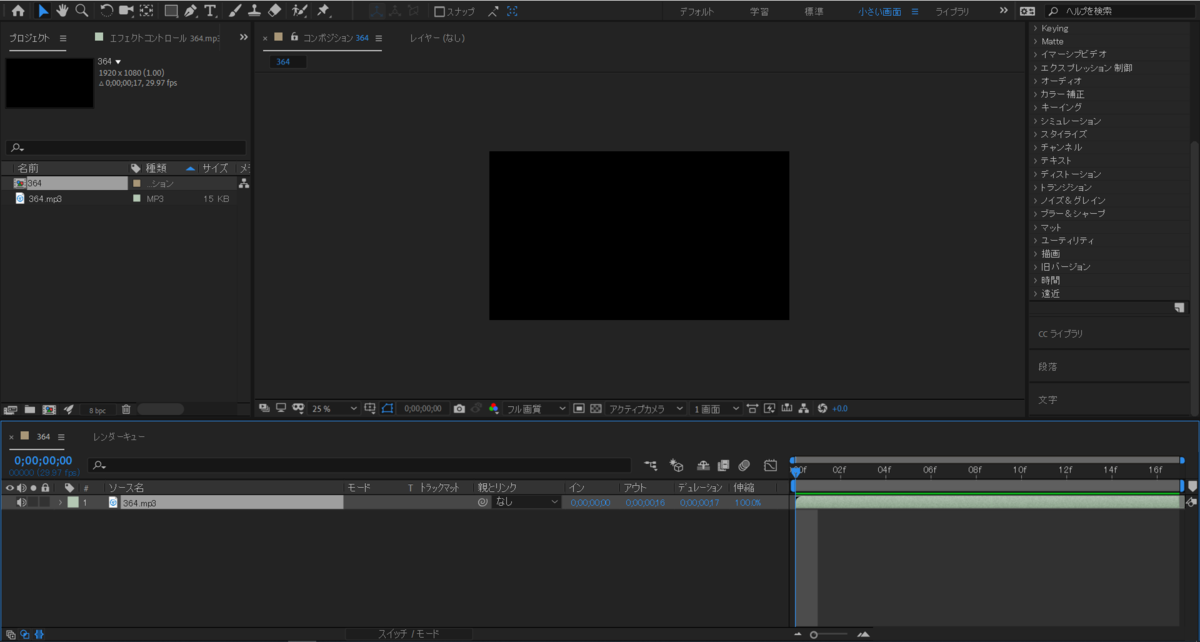This screenshot has height=642, width=1200.
Task: Toggle the transparency grid icon in viewer
Action: 595,409
